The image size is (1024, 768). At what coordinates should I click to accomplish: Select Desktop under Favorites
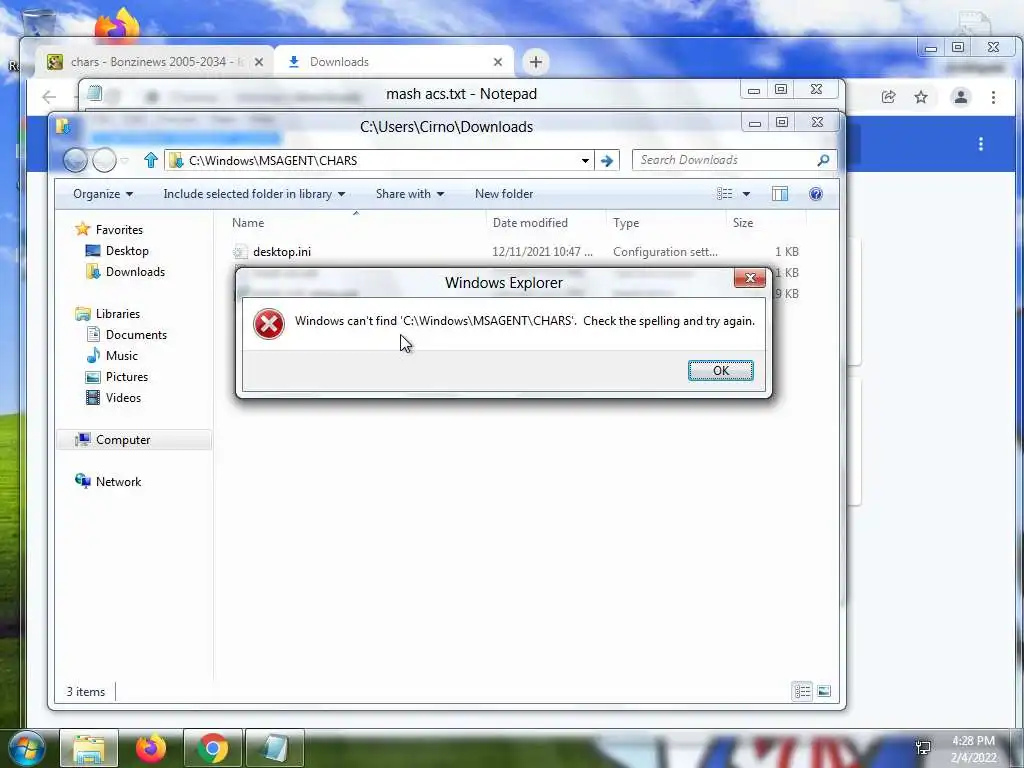click(x=127, y=251)
